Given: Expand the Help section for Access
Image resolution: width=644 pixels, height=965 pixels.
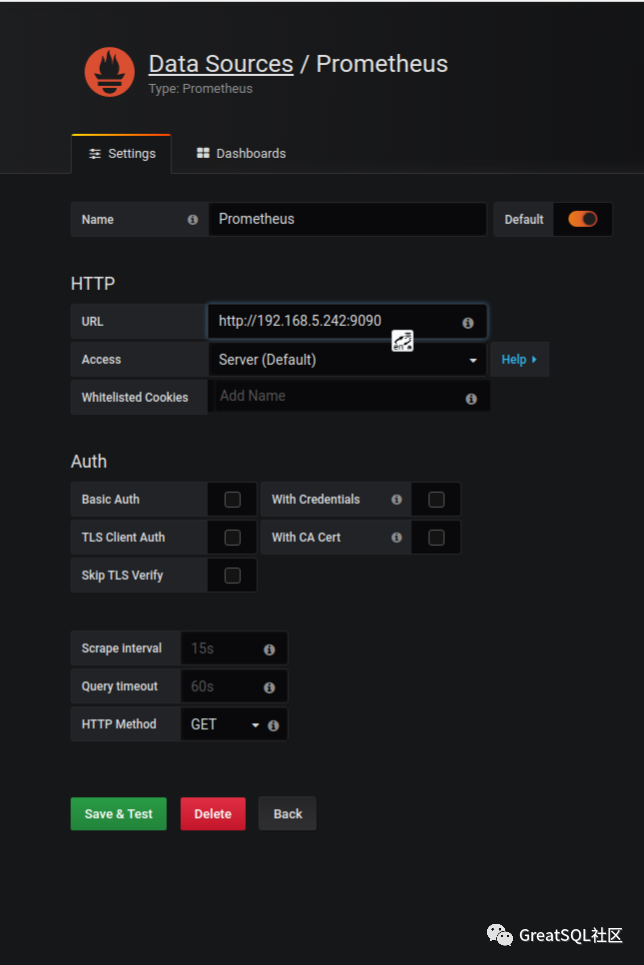Looking at the screenshot, I should (520, 359).
